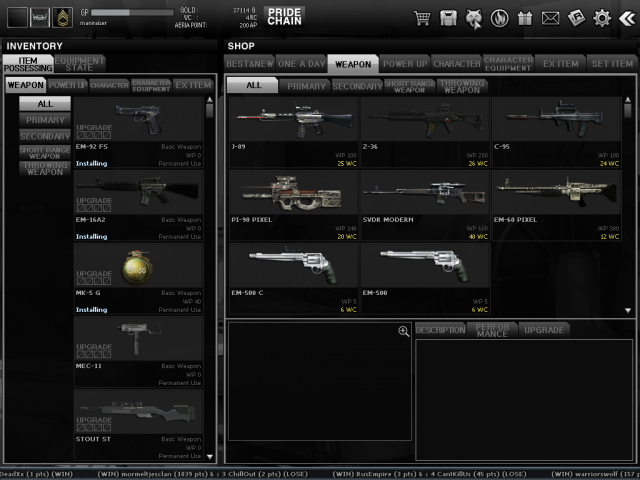Select the SVDR MODERN sniper rifle
This screenshot has height=480, width=640.
425,198
